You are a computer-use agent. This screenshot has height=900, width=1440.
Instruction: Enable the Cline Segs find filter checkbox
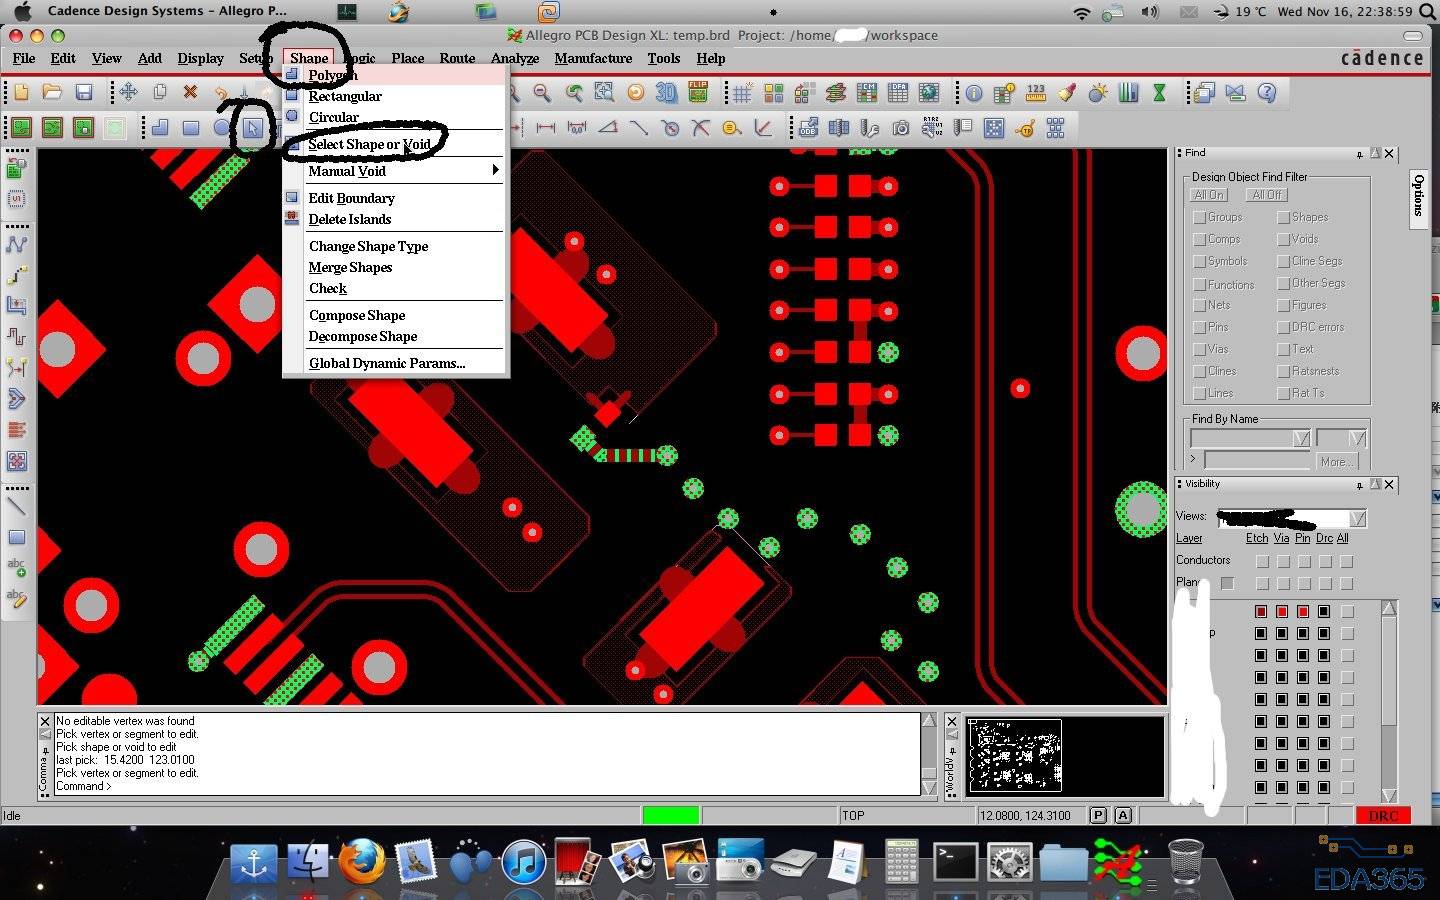(x=1283, y=261)
